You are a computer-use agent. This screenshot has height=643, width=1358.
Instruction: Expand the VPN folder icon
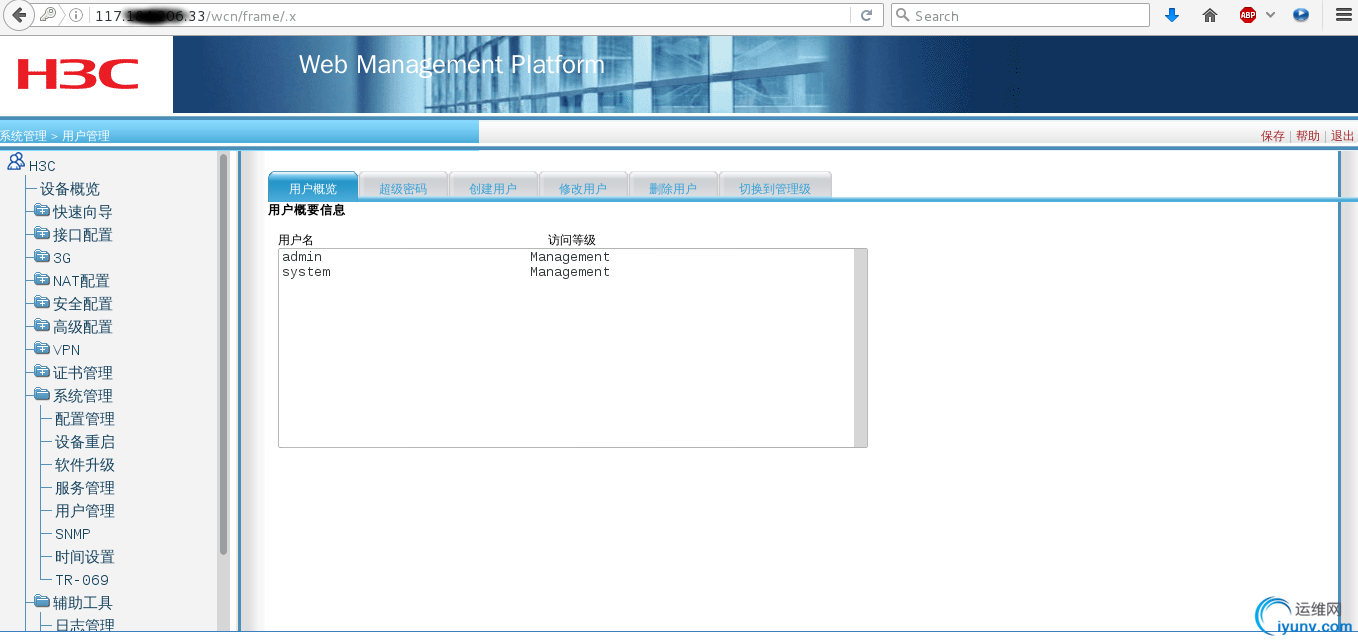pos(42,349)
